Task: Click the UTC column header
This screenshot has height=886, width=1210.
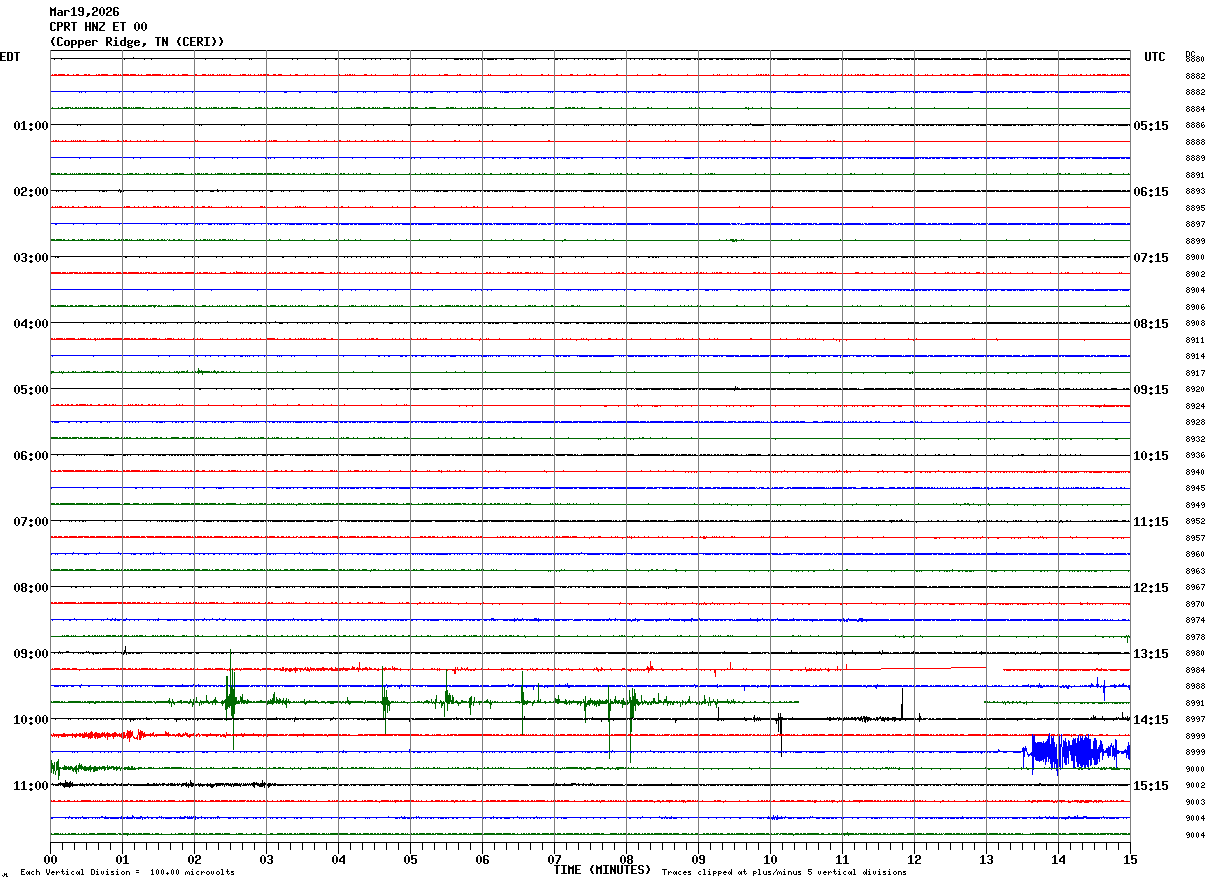Action: (1155, 57)
